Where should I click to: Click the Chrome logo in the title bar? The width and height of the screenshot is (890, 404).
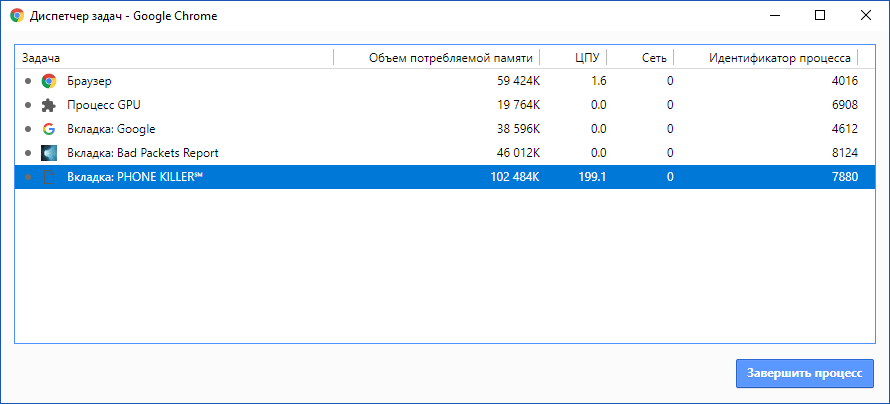click(17, 16)
